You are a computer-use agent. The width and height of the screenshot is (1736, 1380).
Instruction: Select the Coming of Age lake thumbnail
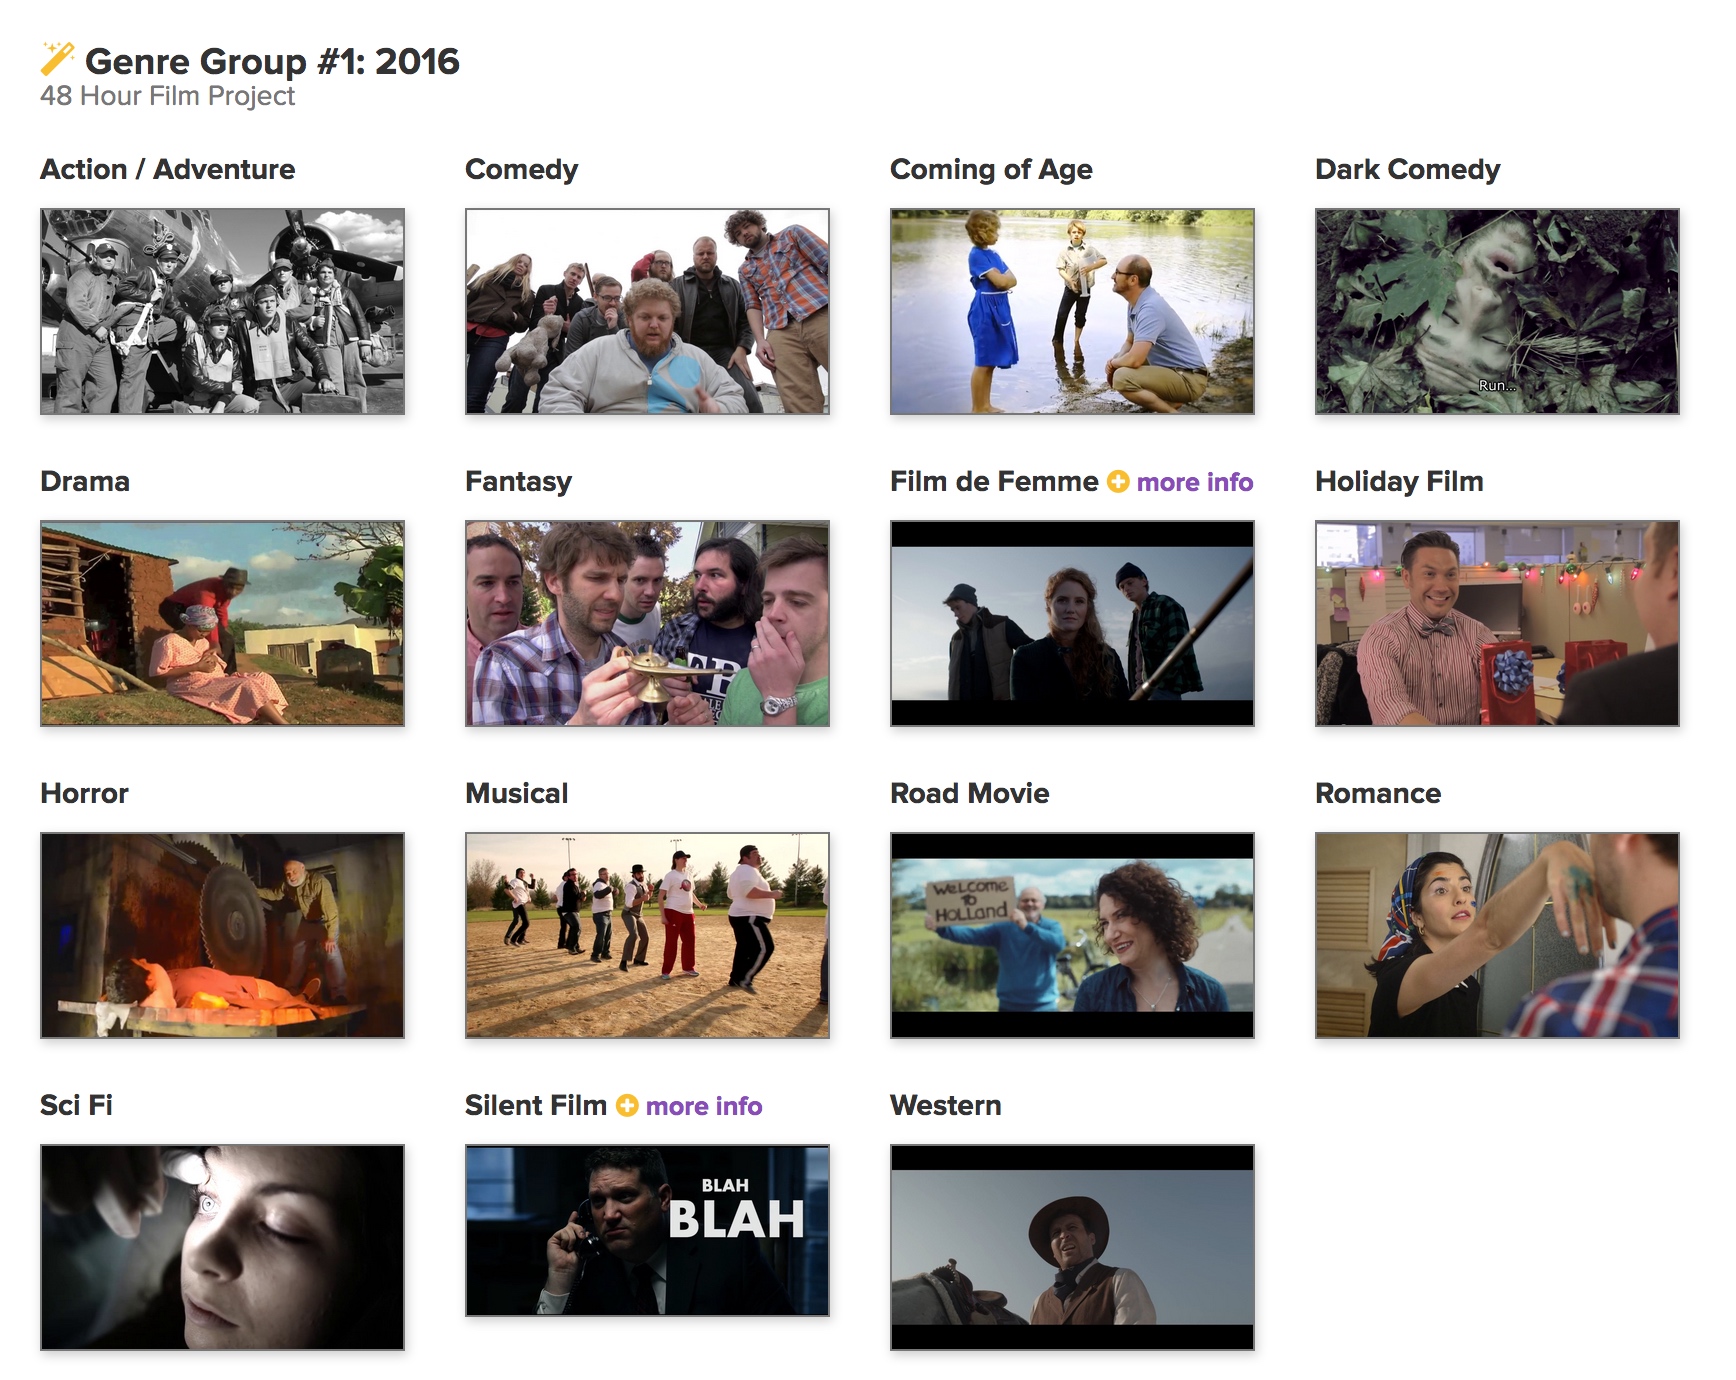(x=1072, y=311)
